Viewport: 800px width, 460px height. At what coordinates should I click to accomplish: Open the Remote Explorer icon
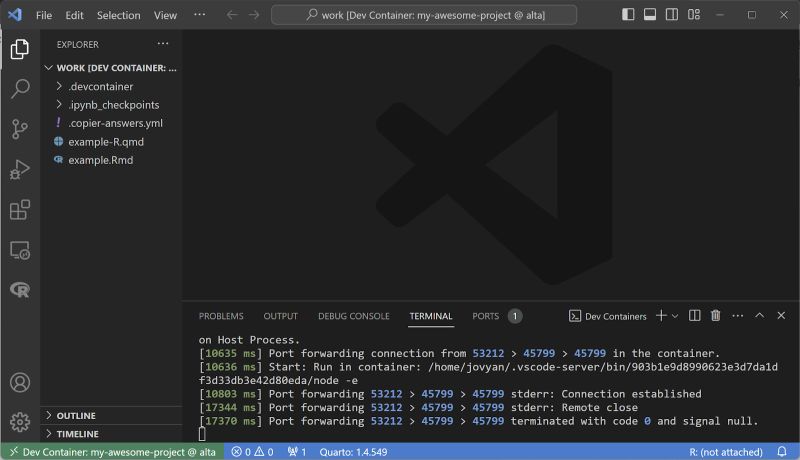[x=20, y=250]
